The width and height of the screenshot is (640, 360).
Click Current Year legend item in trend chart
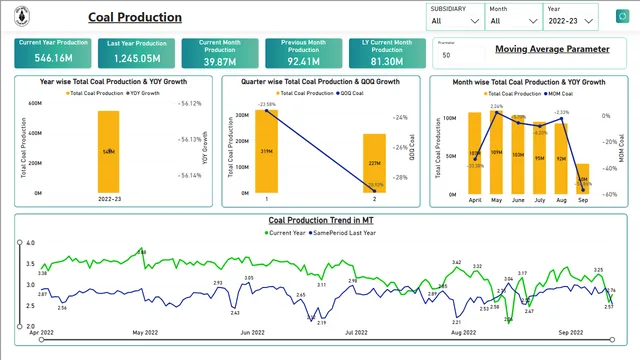285,233
